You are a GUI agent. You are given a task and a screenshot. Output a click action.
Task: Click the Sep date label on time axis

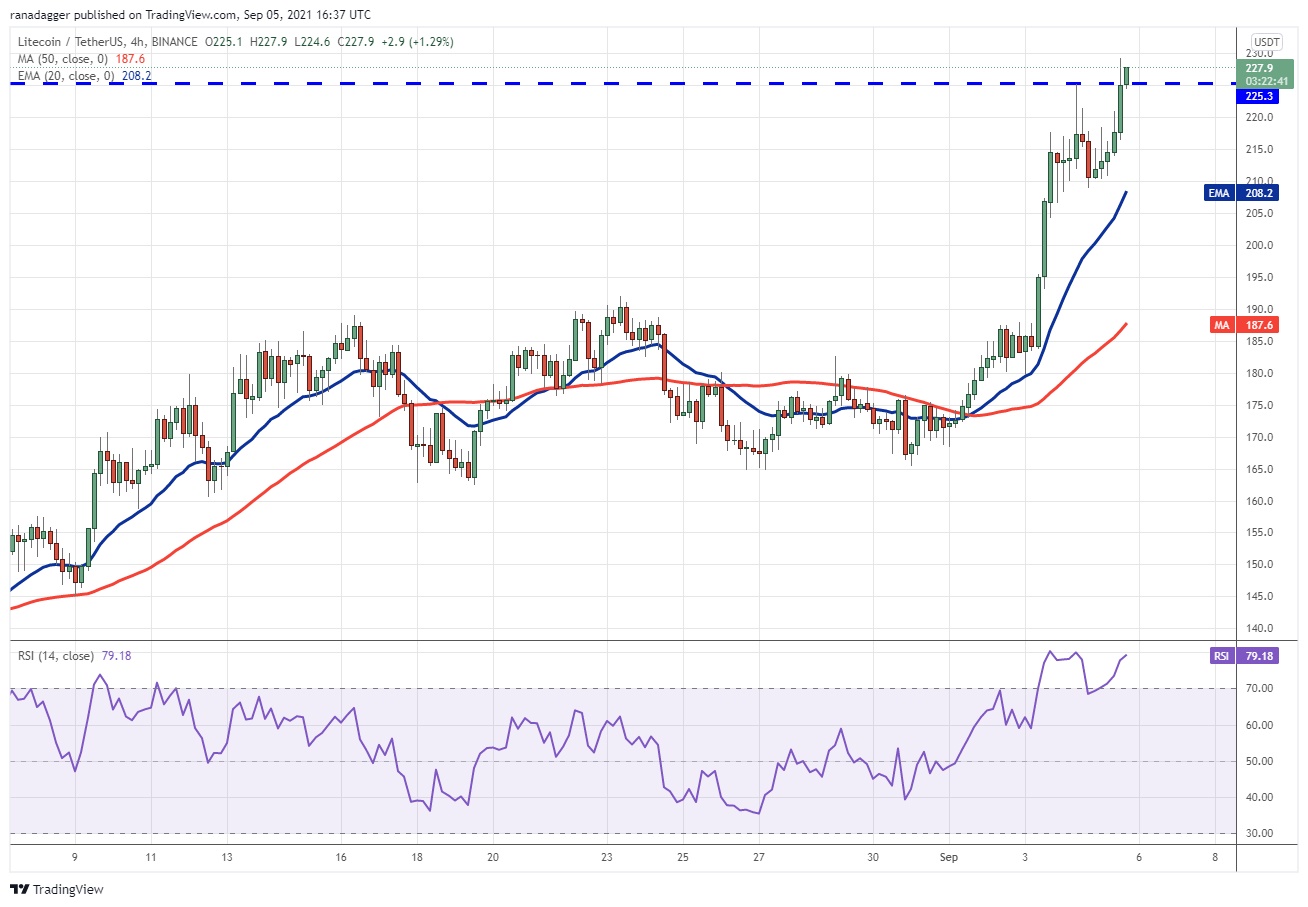[x=949, y=857]
